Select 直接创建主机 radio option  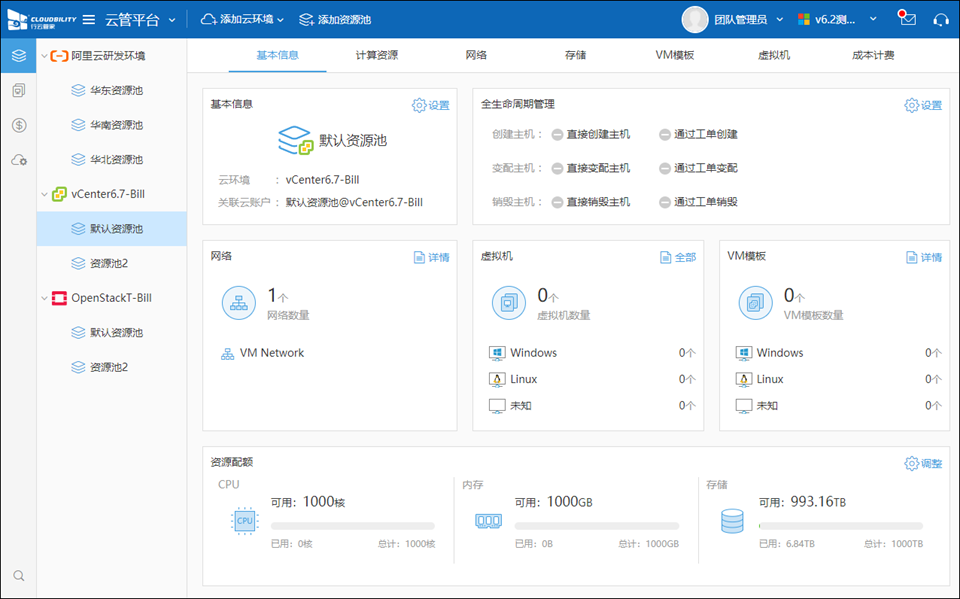(557, 134)
